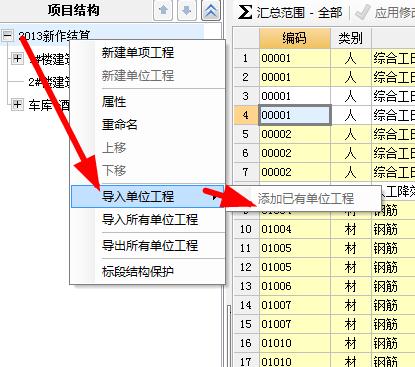Screen dimensions: 415x367
Task: Click the 人 category cell in row 1
Action: tap(351, 58)
